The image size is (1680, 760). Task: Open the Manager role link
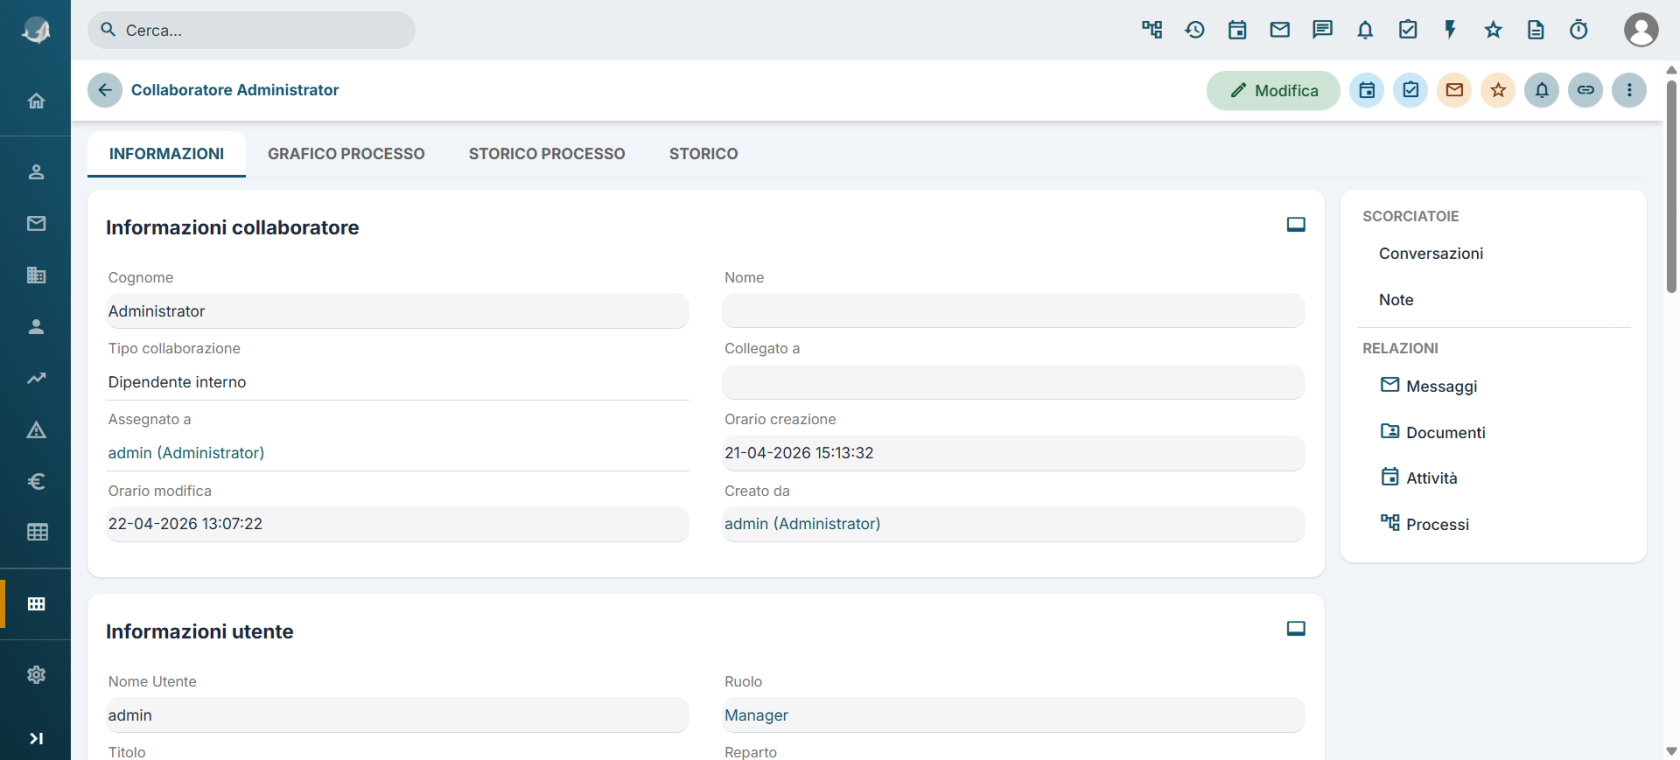(x=756, y=716)
